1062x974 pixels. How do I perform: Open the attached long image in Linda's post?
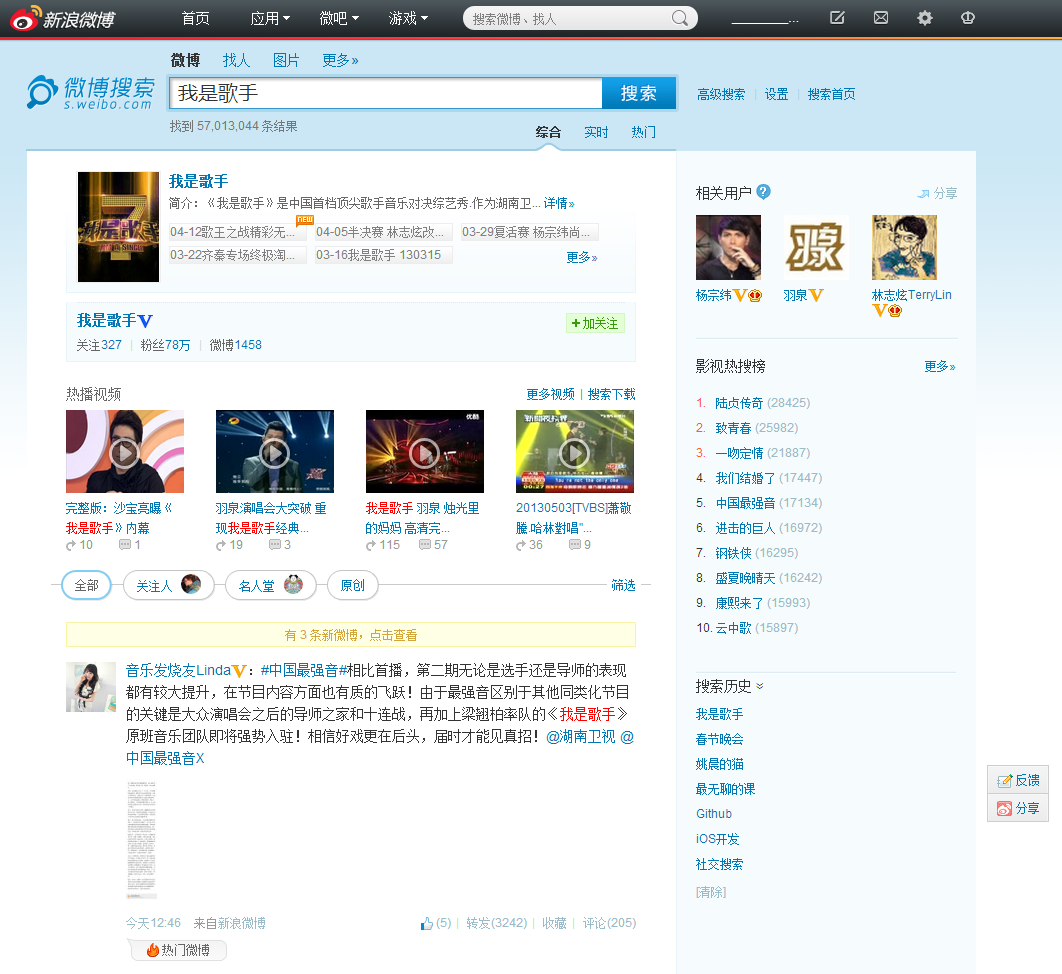[x=142, y=840]
